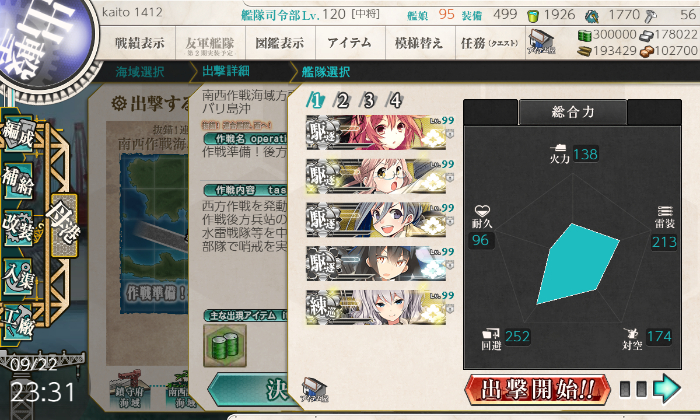The image size is (700, 420).
Task: Open the 入渠 docking icon
Action: [18, 277]
